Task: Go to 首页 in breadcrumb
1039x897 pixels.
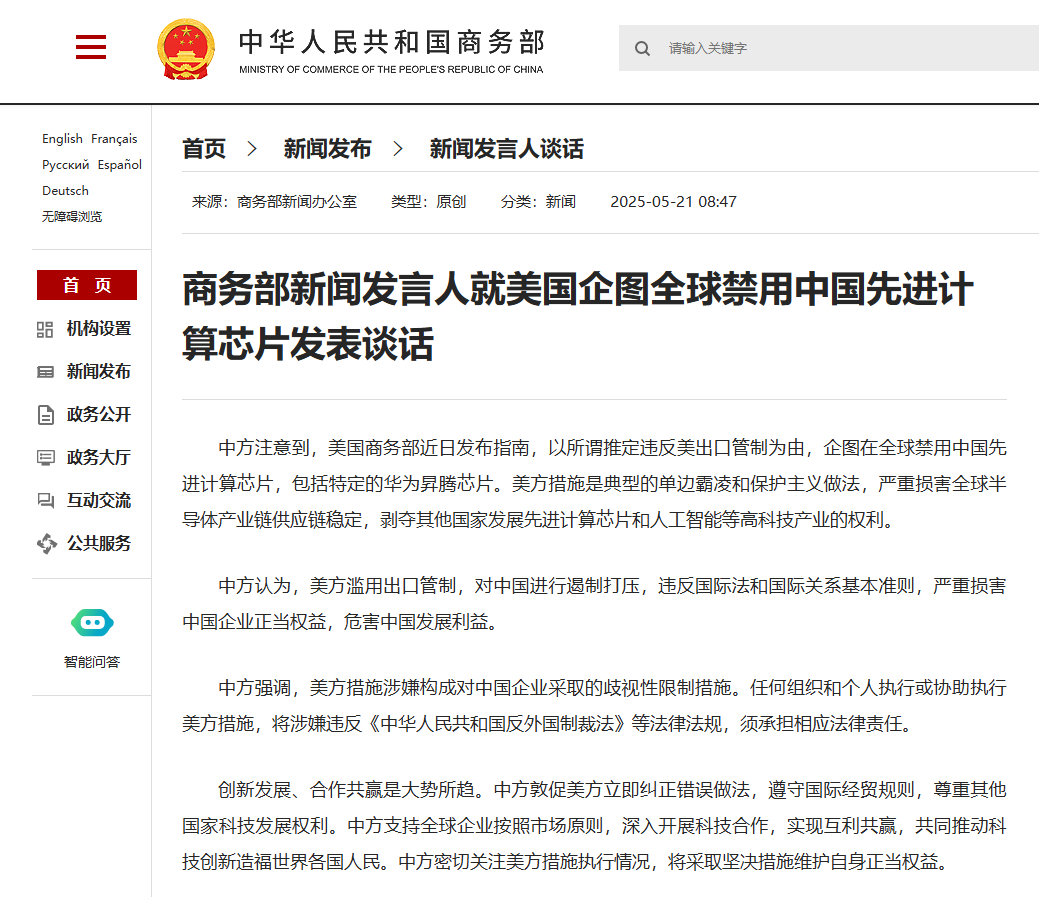Action: click(x=204, y=148)
